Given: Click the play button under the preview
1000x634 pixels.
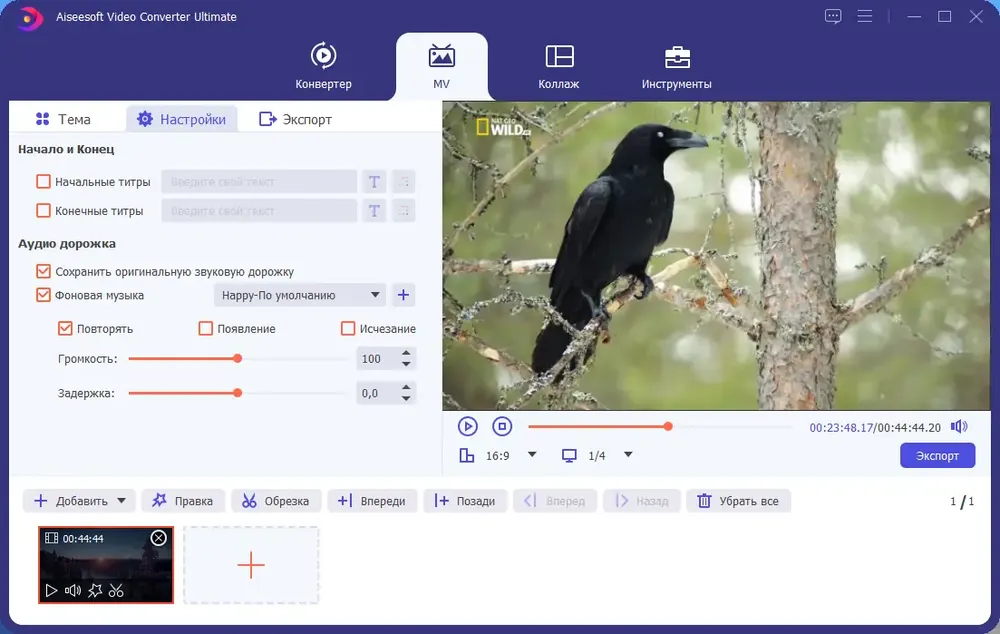Looking at the screenshot, I should [467, 426].
